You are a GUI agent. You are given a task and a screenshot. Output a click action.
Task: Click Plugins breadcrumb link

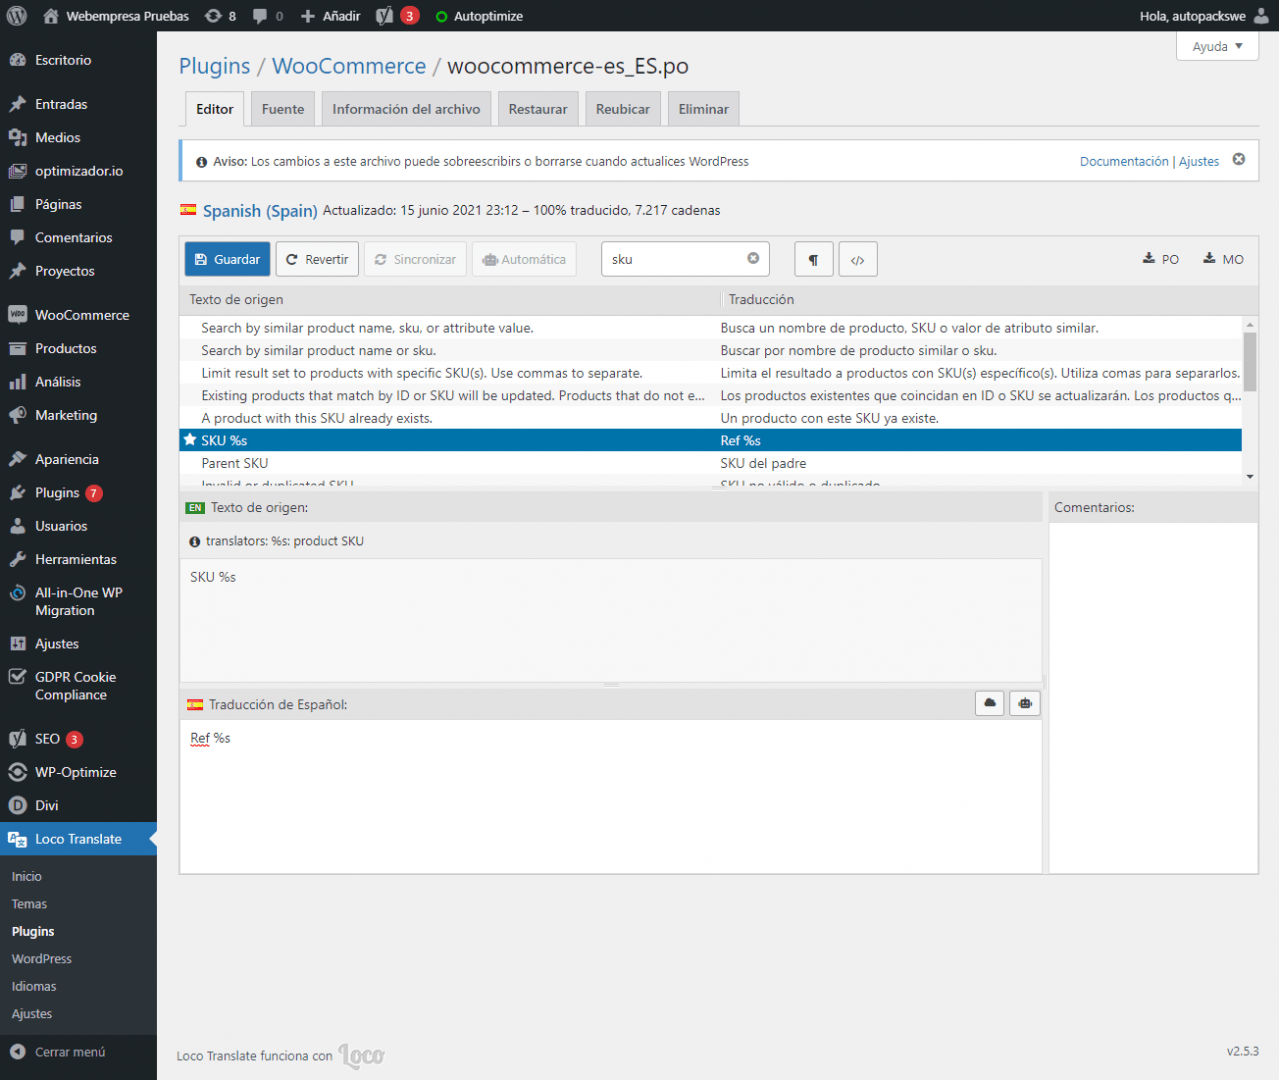pos(215,66)
